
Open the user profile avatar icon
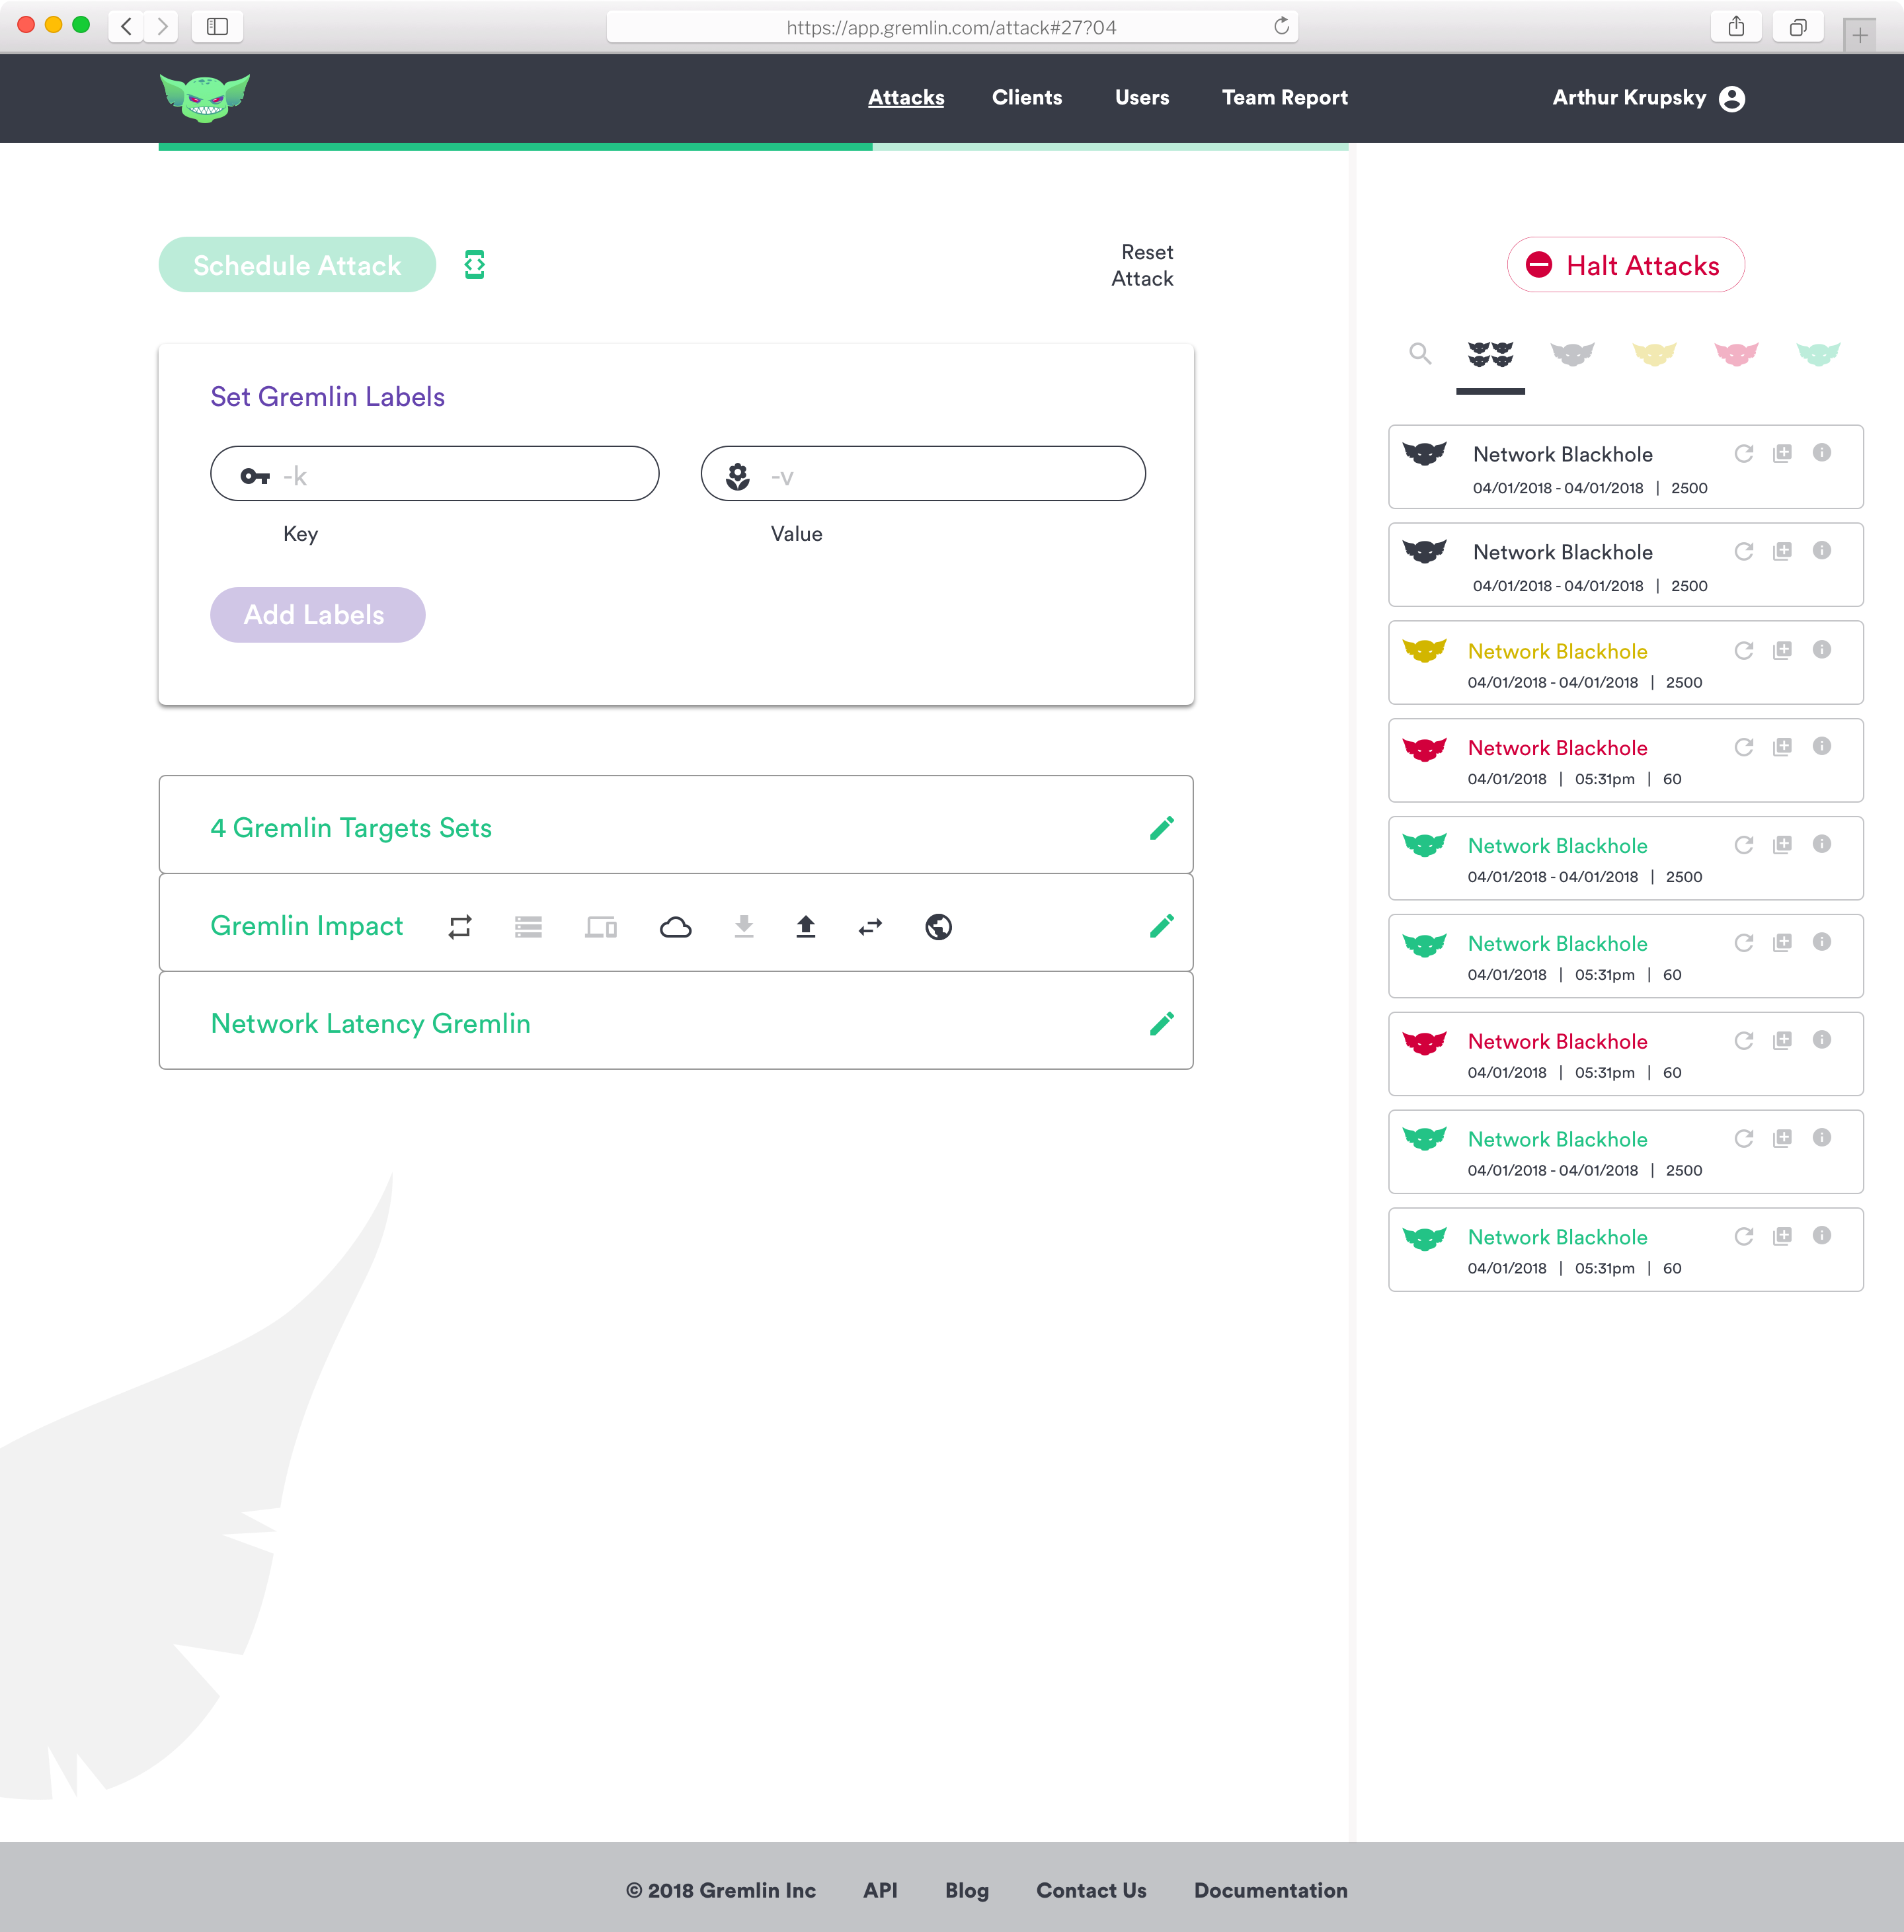tap(1732, 98)
